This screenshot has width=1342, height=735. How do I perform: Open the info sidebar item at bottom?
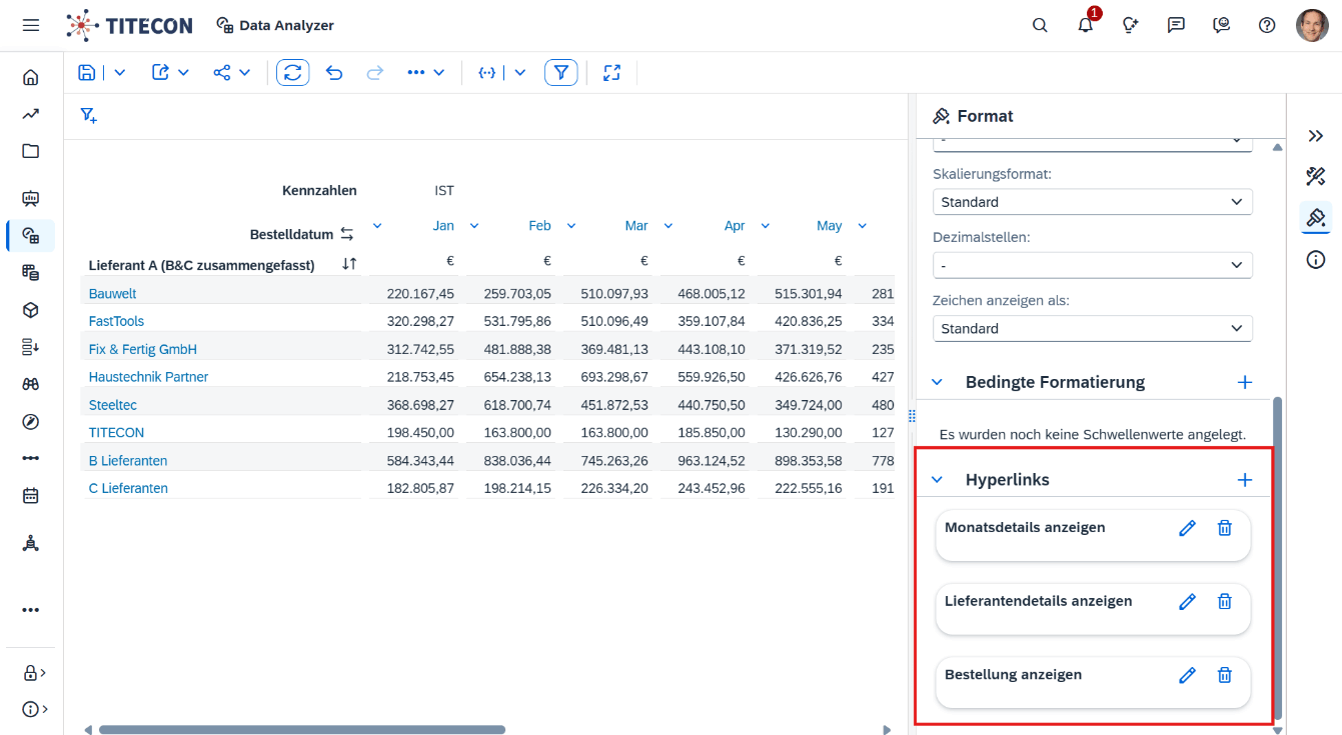[x=34, y=709]
